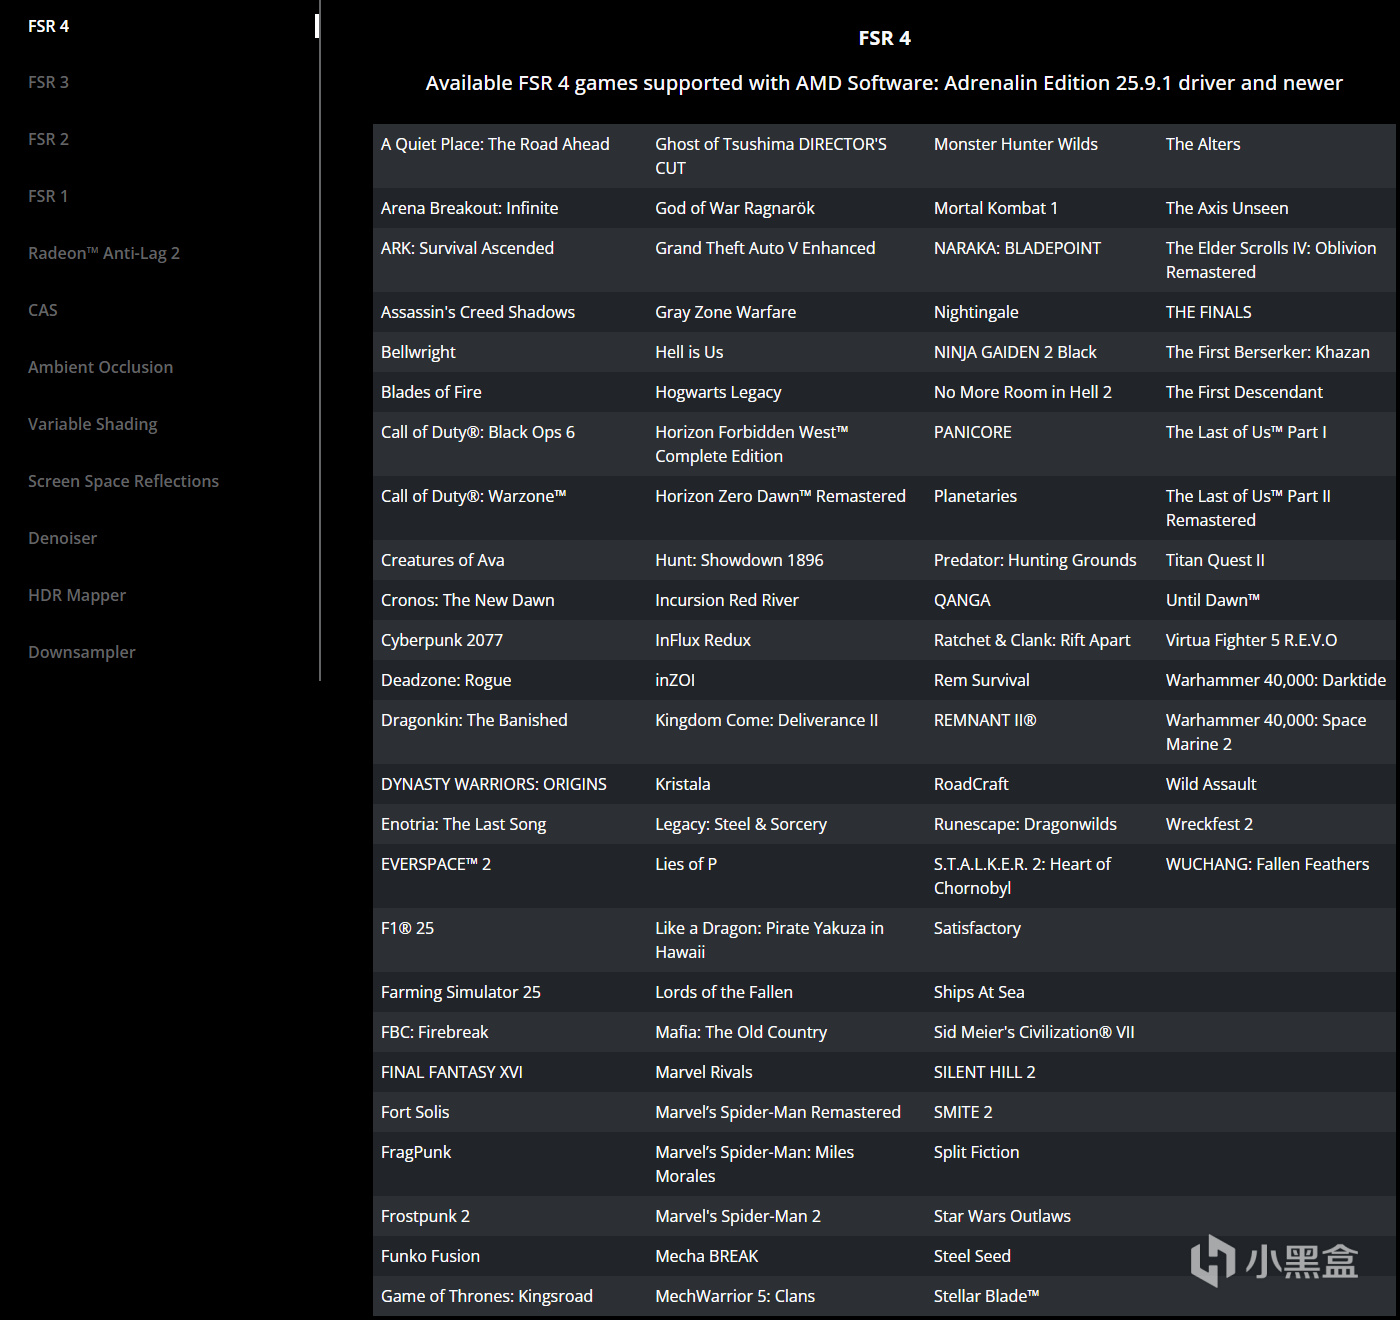Open Screen Space Reflections section
1400x1320 pixels.
[x=124, y=481]
